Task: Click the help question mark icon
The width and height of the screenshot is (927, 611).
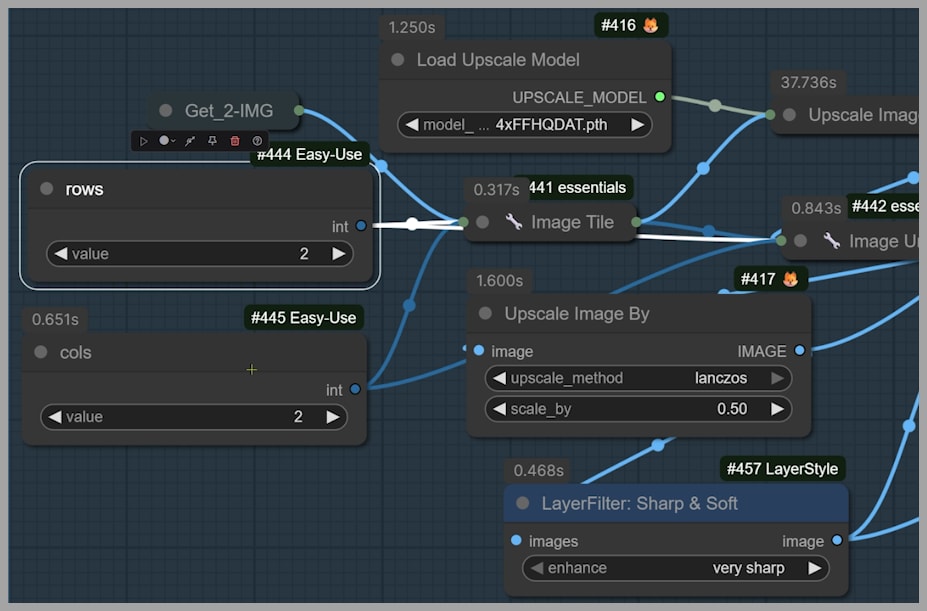Action: pyautogui.click(x=257, y=141)
